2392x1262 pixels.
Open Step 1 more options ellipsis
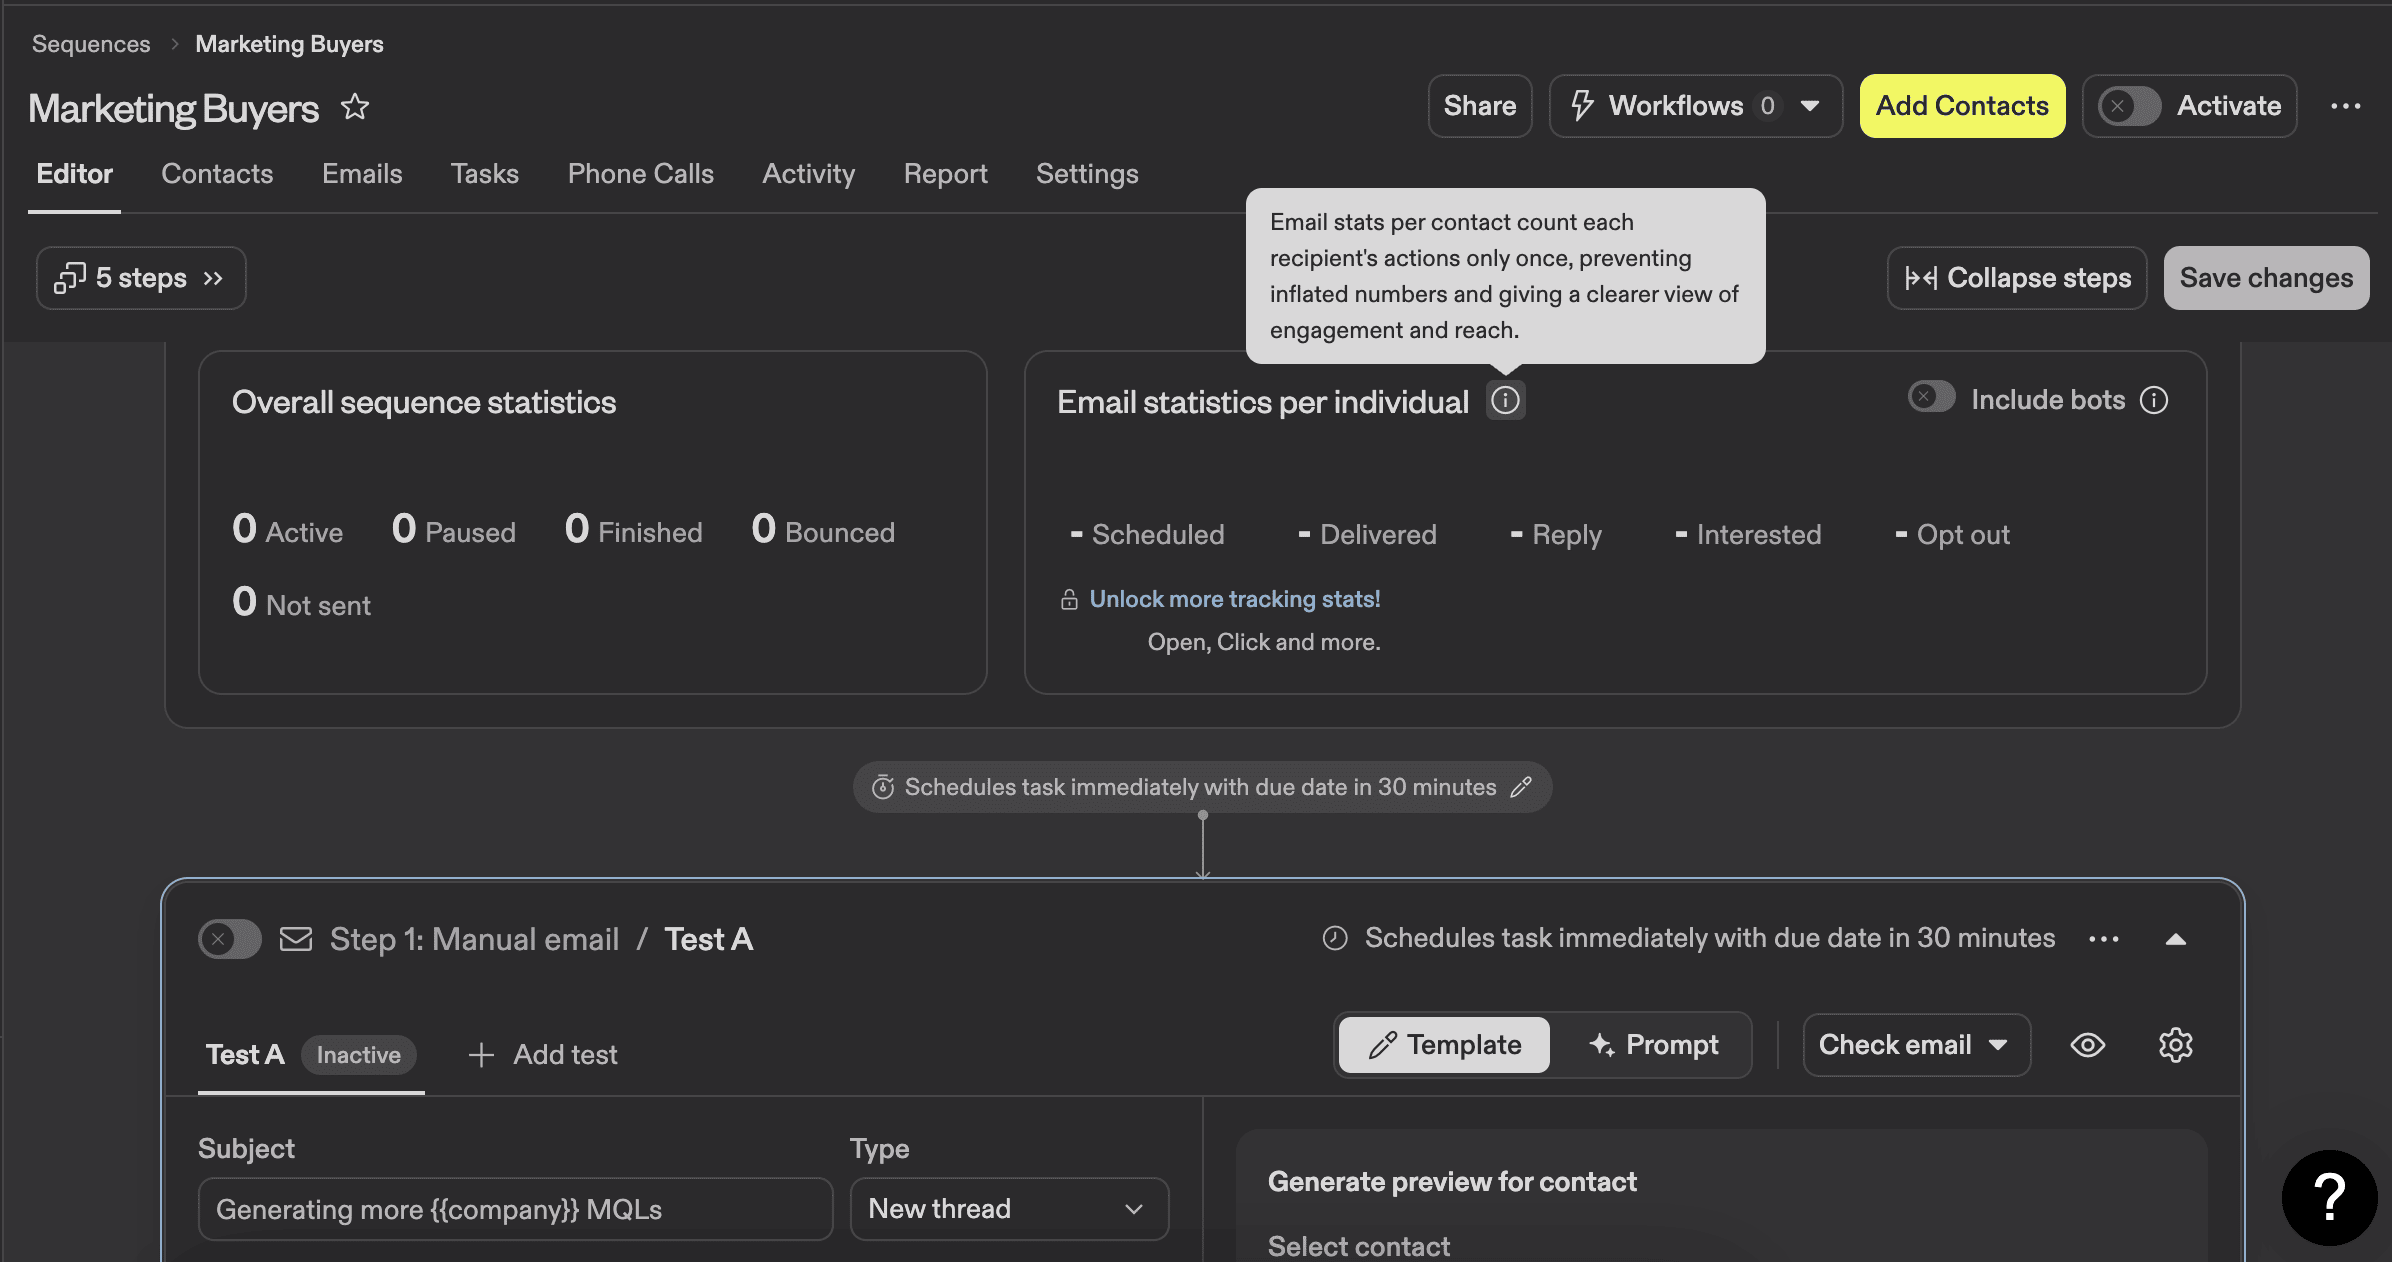(x=2104, y=939)
